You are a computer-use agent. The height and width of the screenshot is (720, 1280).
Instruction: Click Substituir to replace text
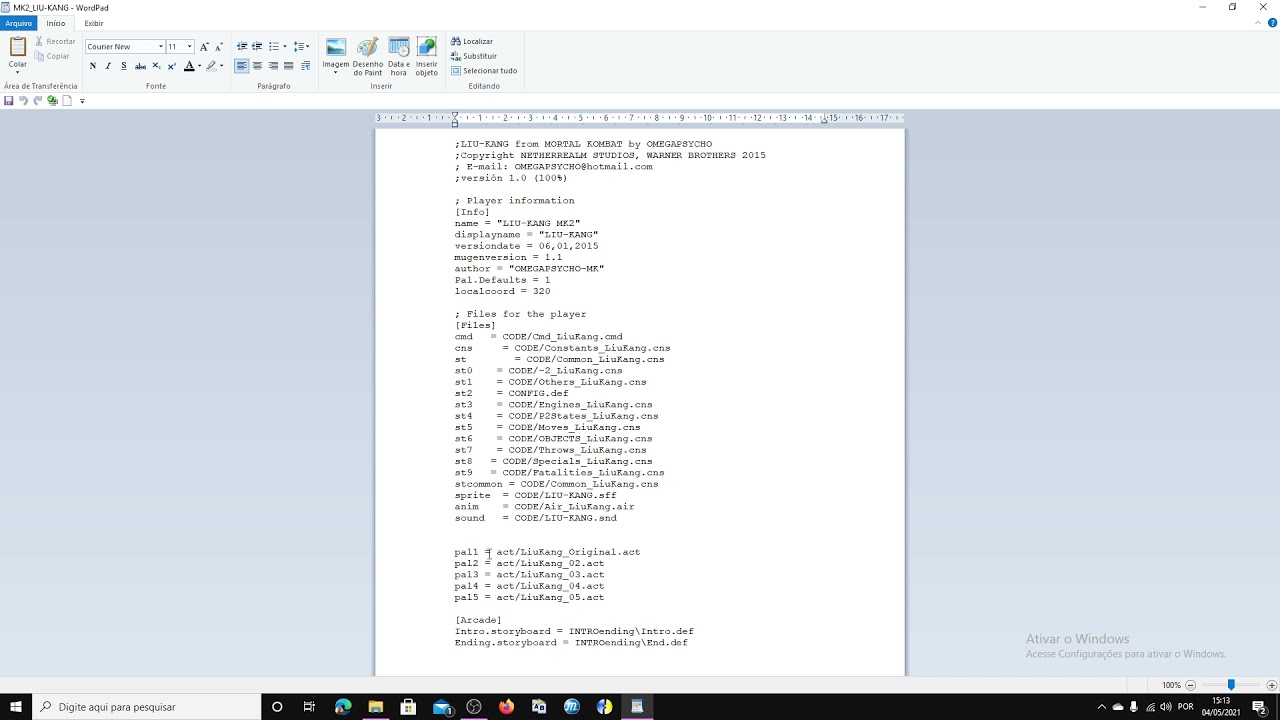coord(474,56)
